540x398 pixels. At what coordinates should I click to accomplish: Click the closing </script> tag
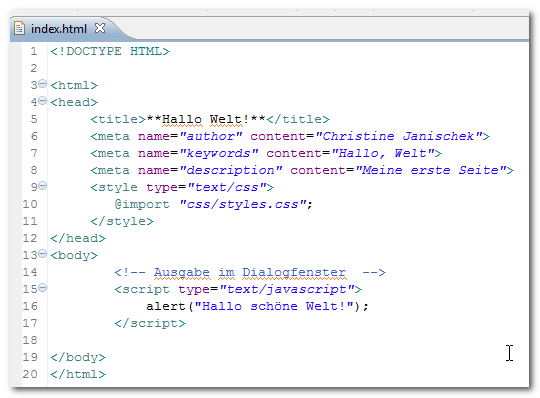(x=150, y=323)
